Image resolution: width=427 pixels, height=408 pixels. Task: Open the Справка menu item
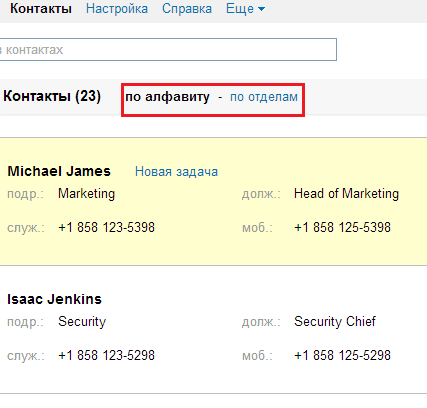[187, 9]
